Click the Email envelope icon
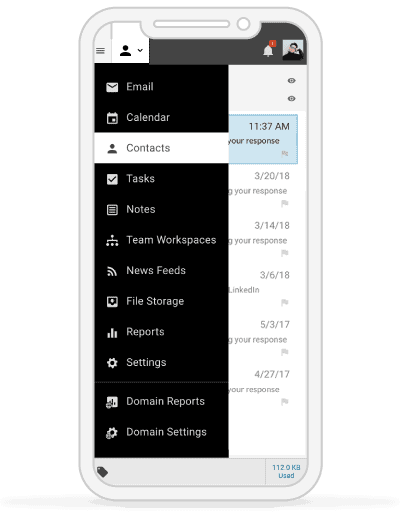This screenshot has width=400, height=520. pos(112,87)
